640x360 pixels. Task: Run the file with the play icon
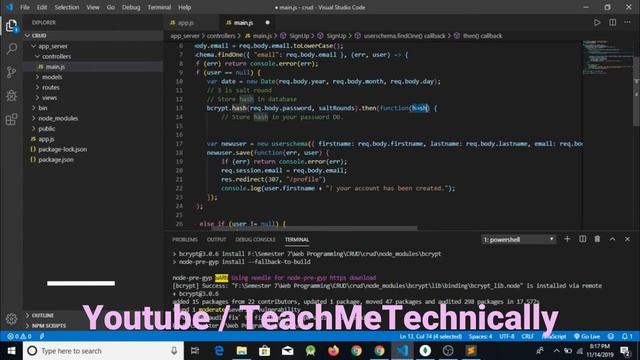(597, 22)
